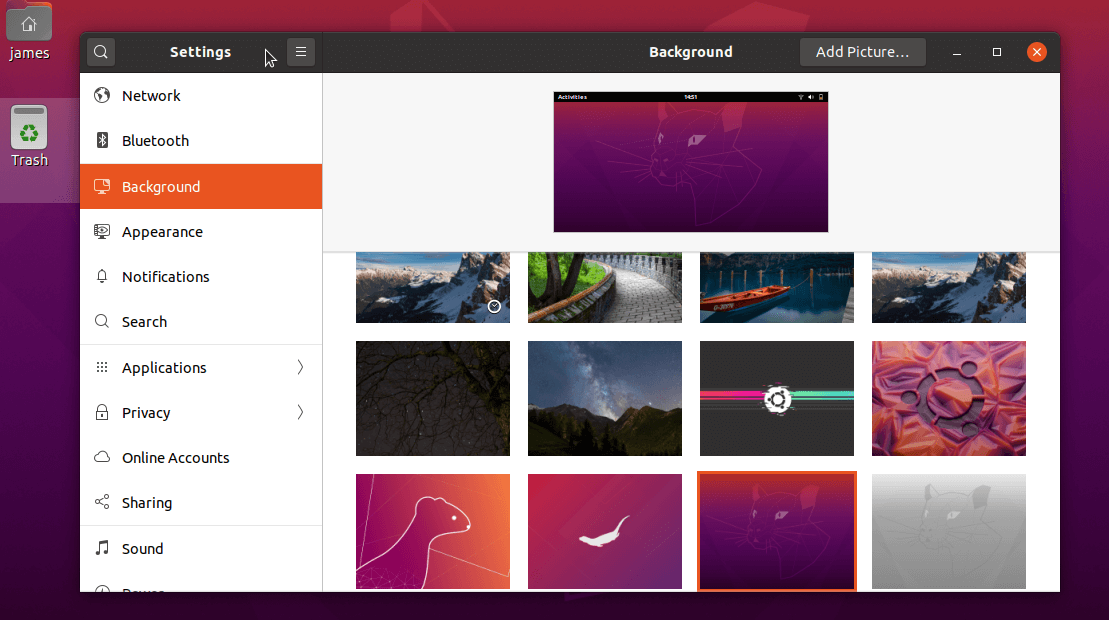The width and height of the screenshot is (1109, 620).
Task: Click the Applications grid icon
Action: 102,367
